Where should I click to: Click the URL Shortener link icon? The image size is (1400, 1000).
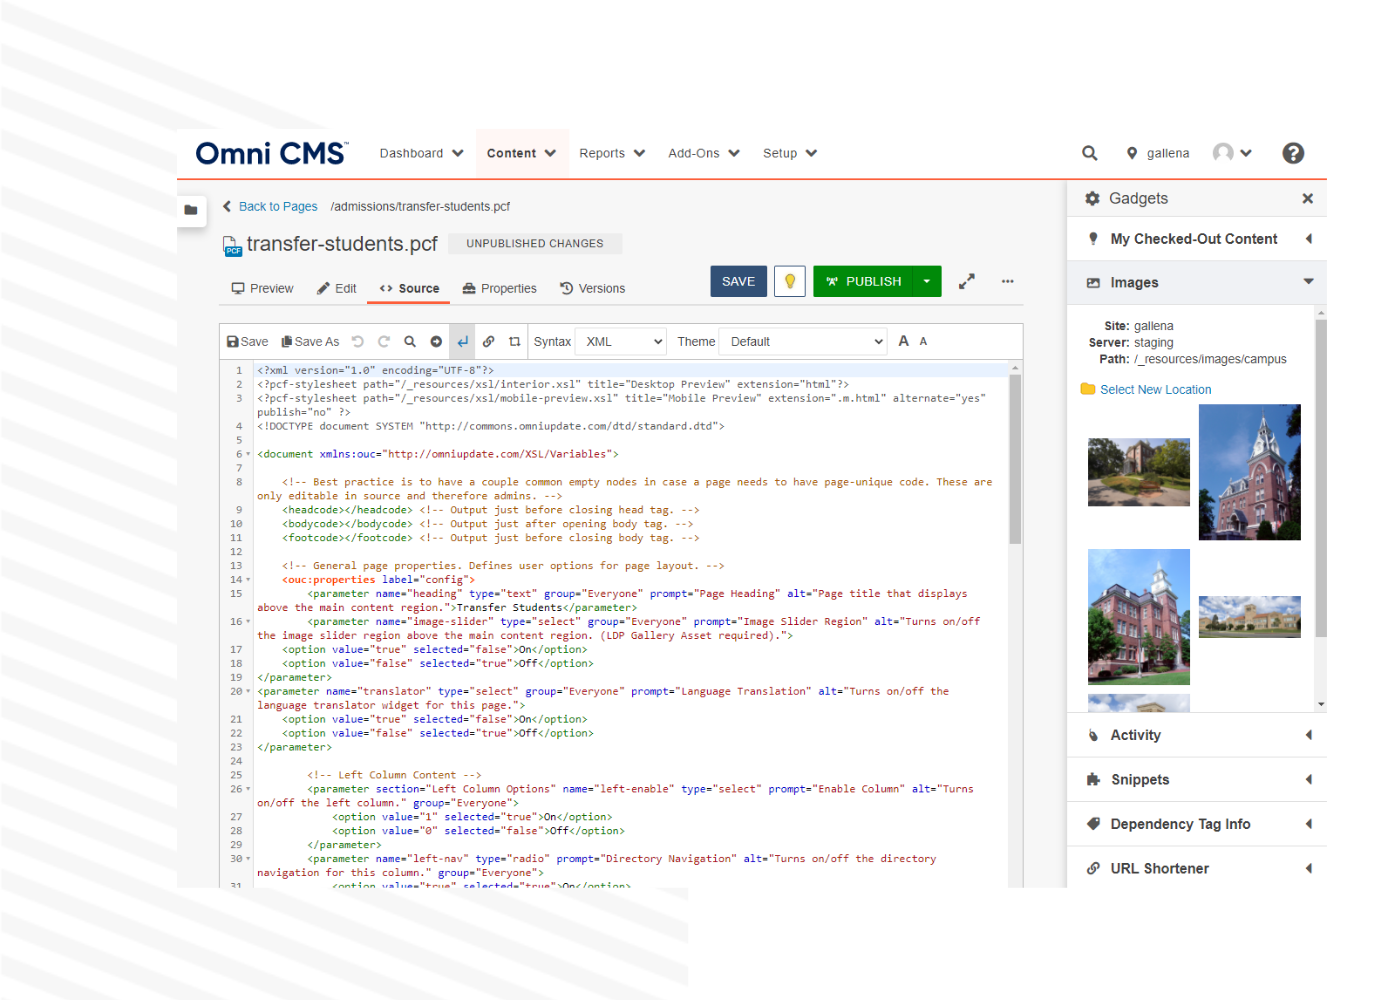click(x=1093, y=869)
